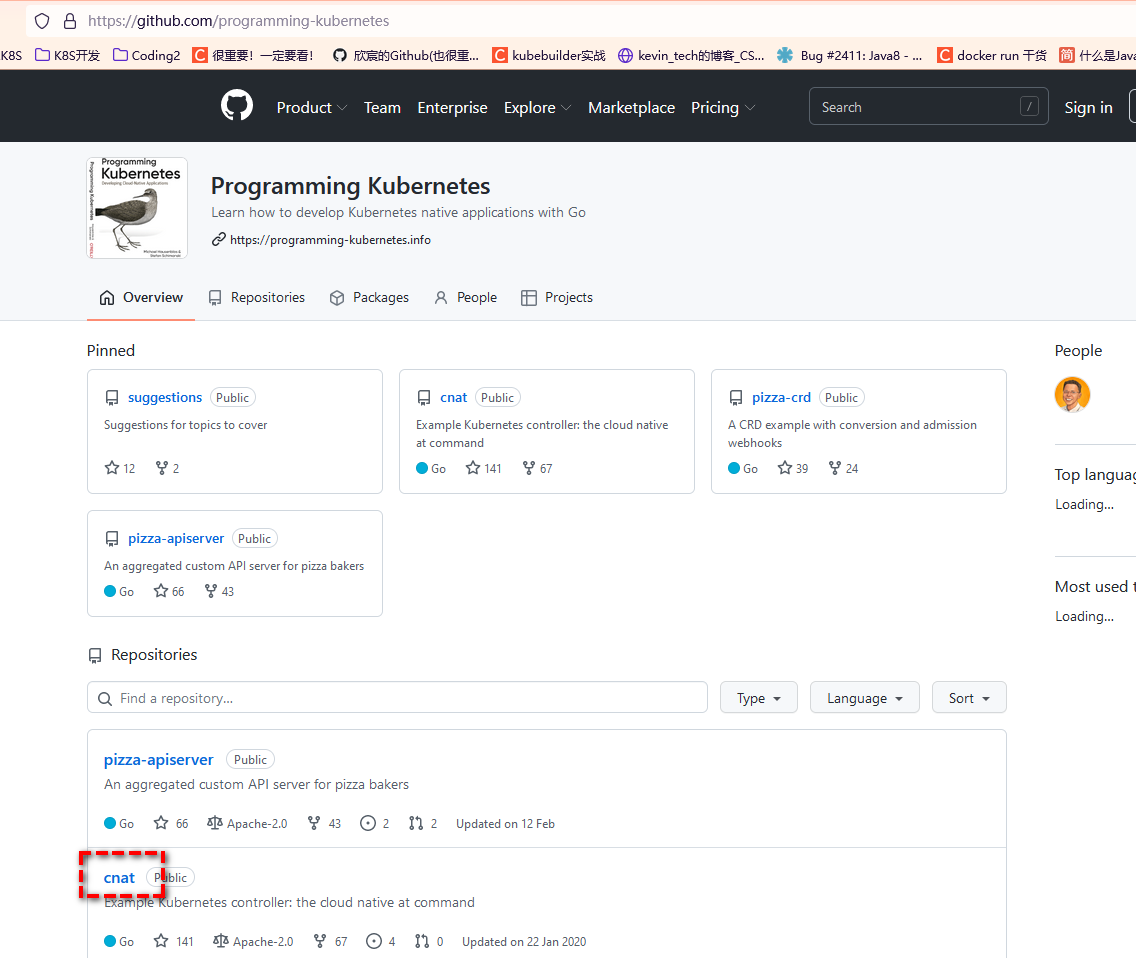The width and height of the screenshot is (1136, 958).
Task: Open the Sort dropdown
Action: click(969, 698)
